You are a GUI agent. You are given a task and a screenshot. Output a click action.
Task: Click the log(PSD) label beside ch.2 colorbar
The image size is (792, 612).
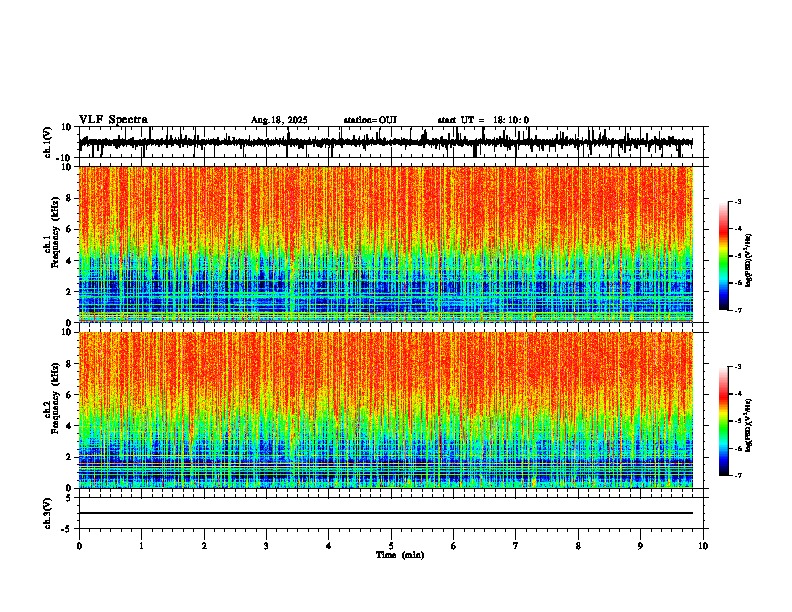[x=749, y=425]
